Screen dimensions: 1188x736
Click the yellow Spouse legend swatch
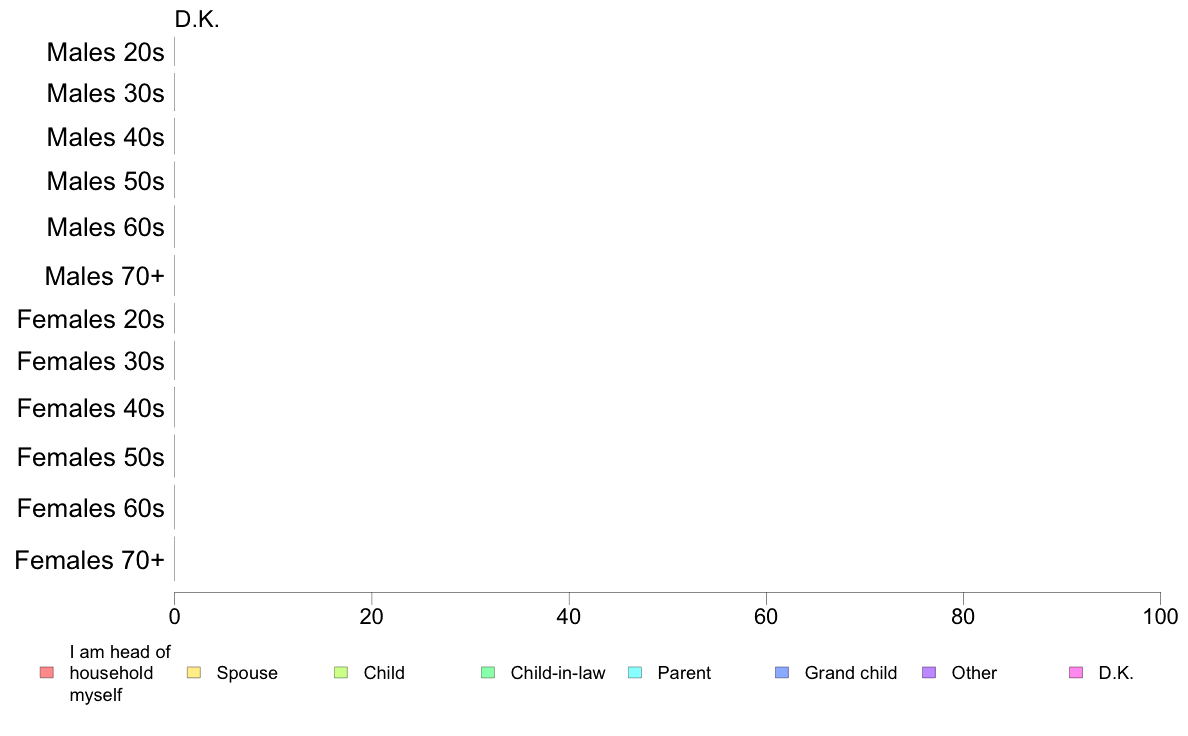click(194, 673)
